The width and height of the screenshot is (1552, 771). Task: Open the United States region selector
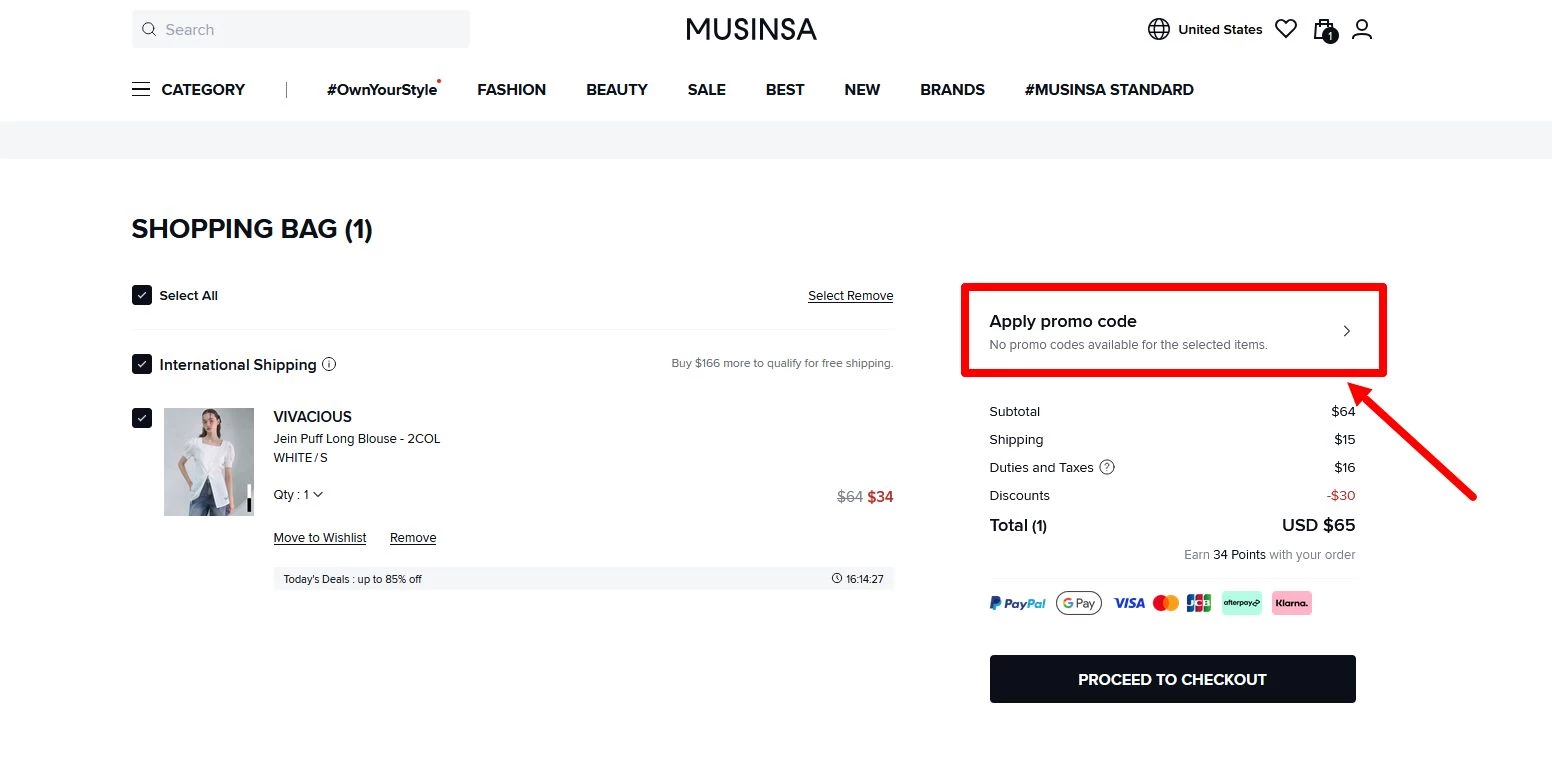1220,29
